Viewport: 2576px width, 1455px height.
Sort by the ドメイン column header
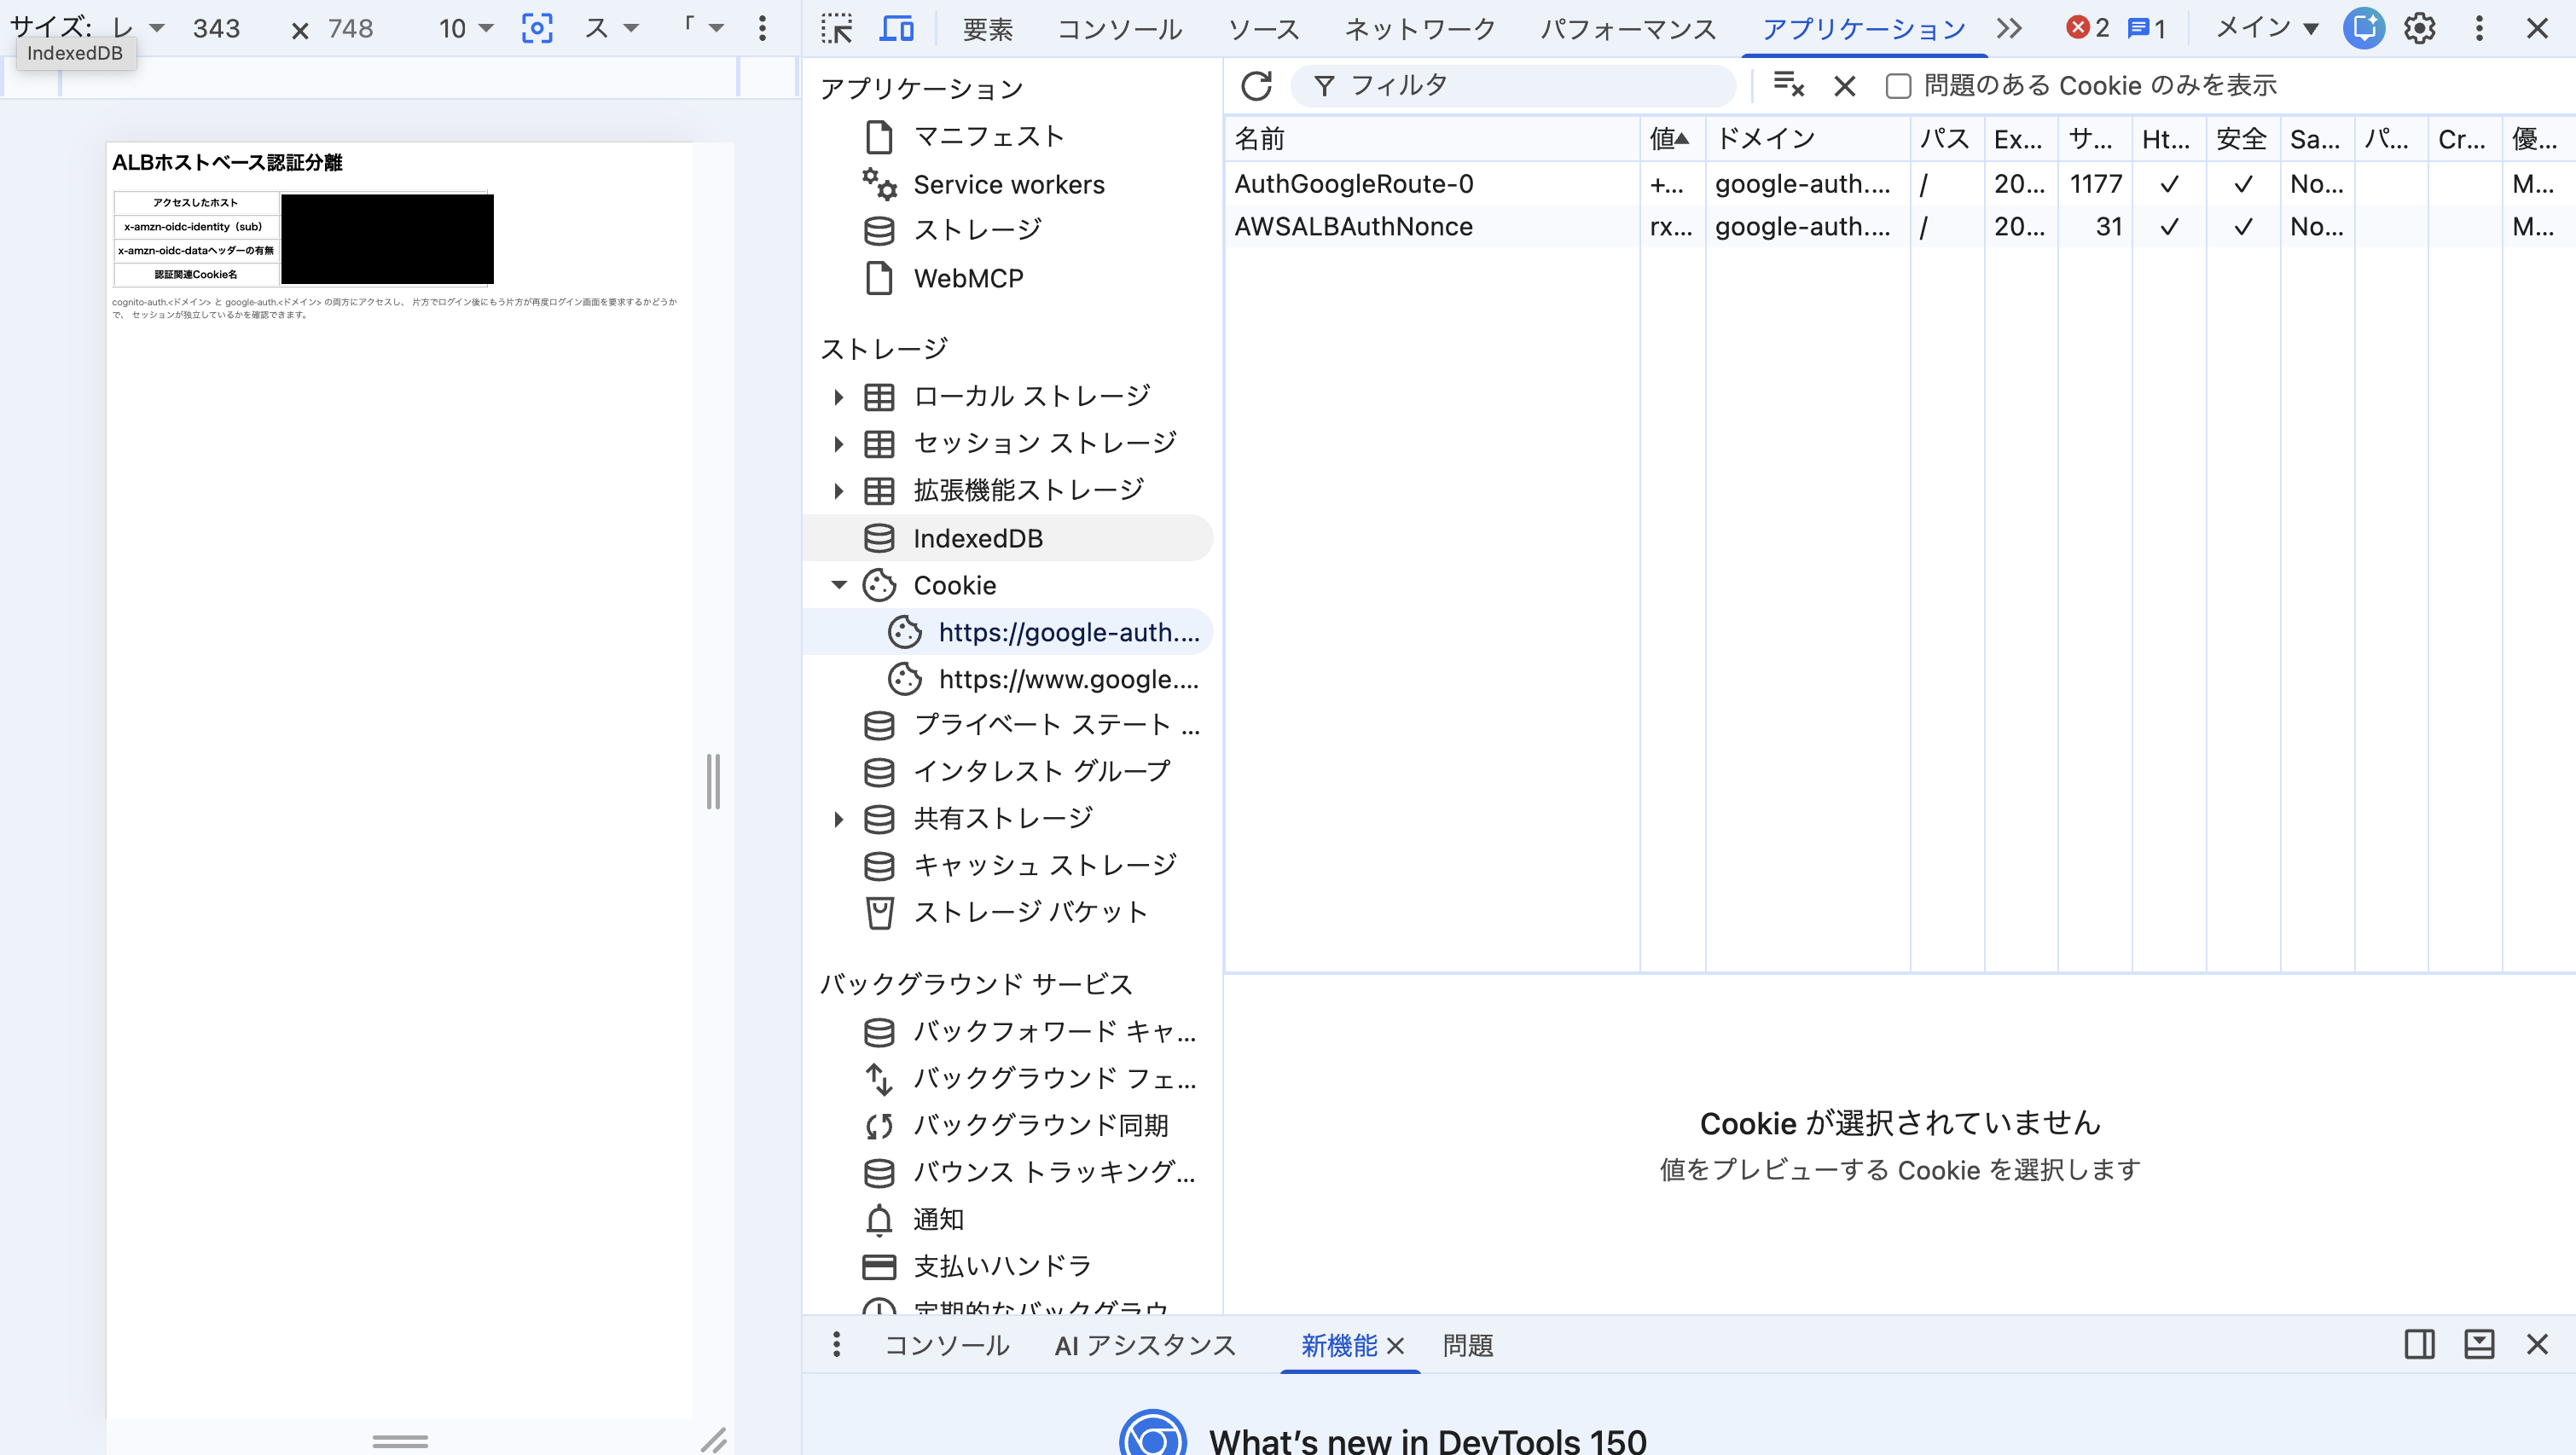[1808, 139]
